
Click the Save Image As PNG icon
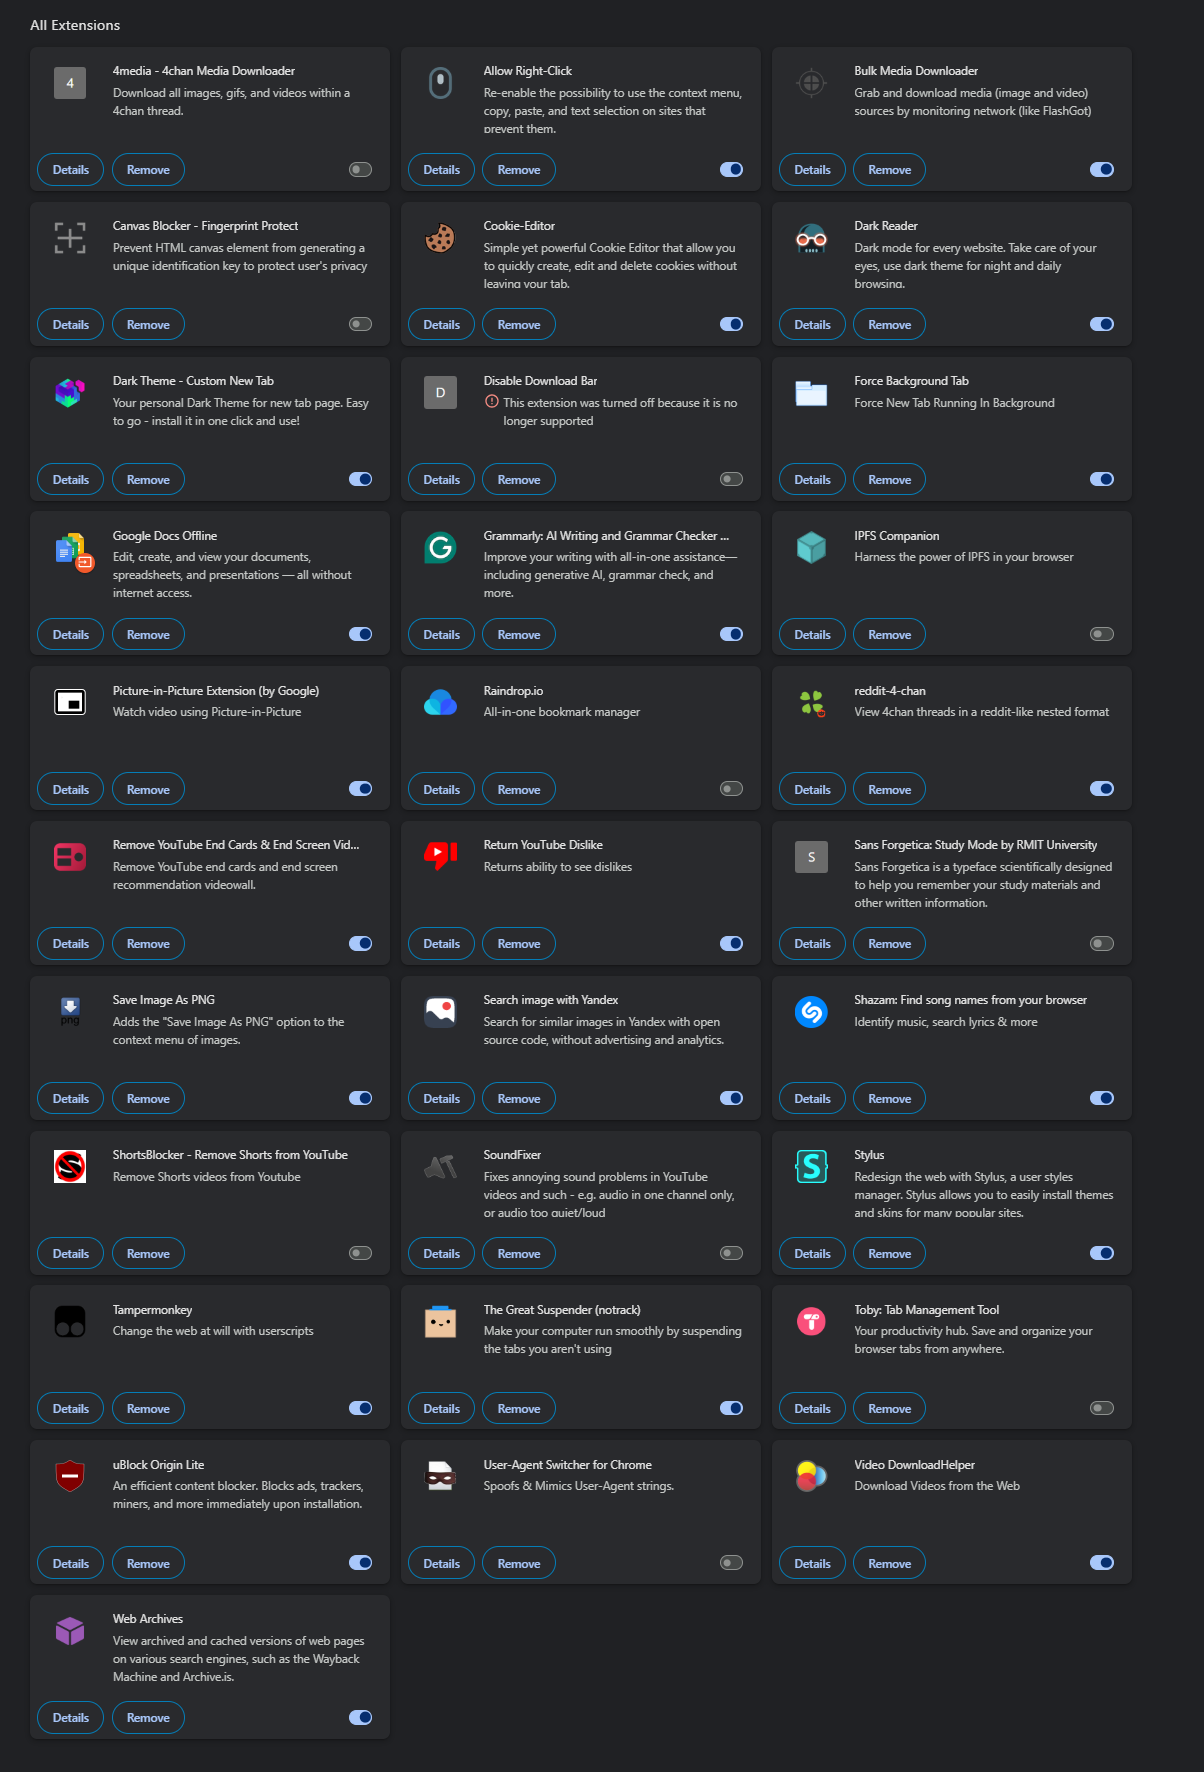pyautogui.click(x=70, y=1011)
